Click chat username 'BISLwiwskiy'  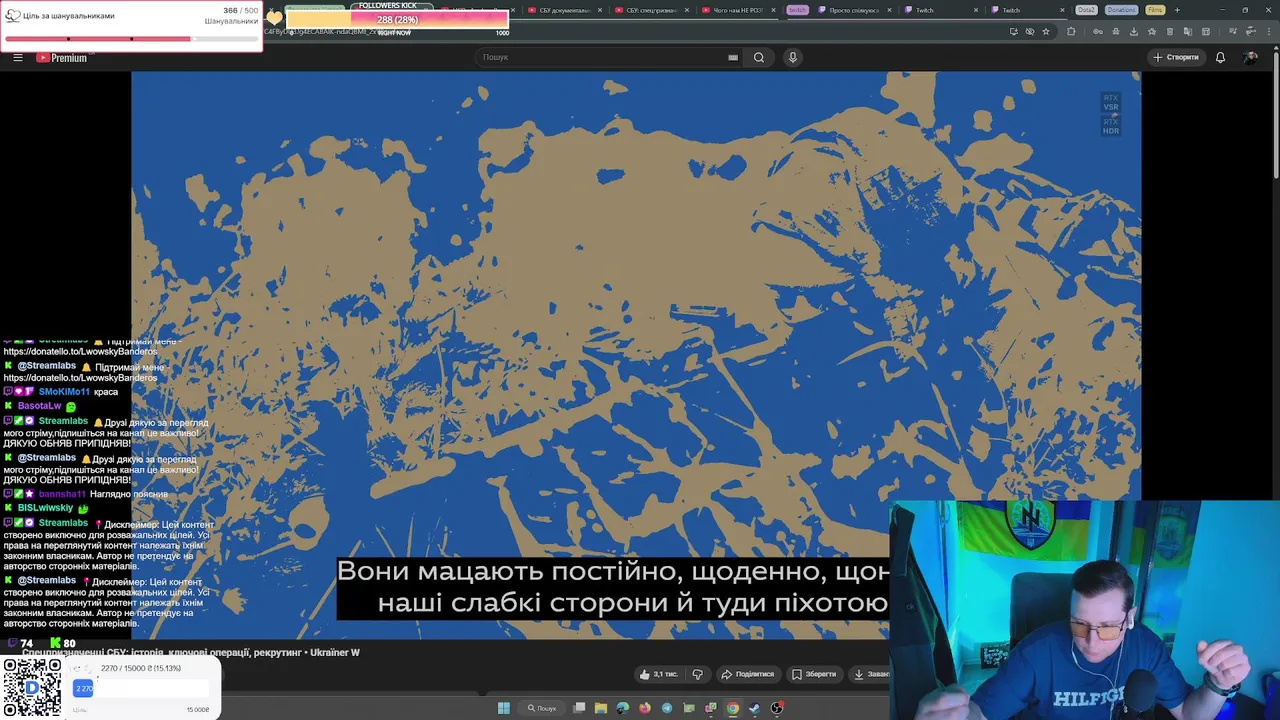pyautogui.click(x=45, y=508)
